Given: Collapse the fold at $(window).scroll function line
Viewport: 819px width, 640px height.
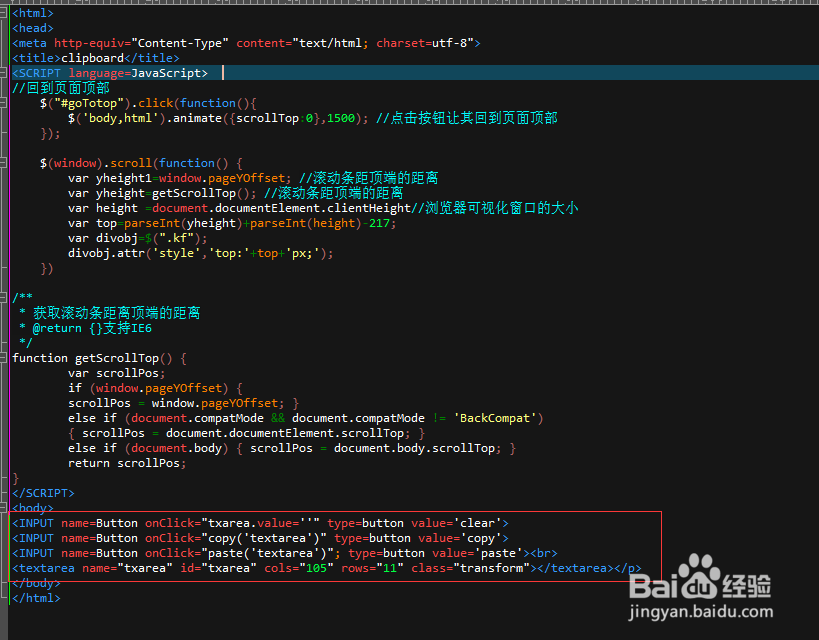Looking at the screenshot, I should [x=3, y=163].
